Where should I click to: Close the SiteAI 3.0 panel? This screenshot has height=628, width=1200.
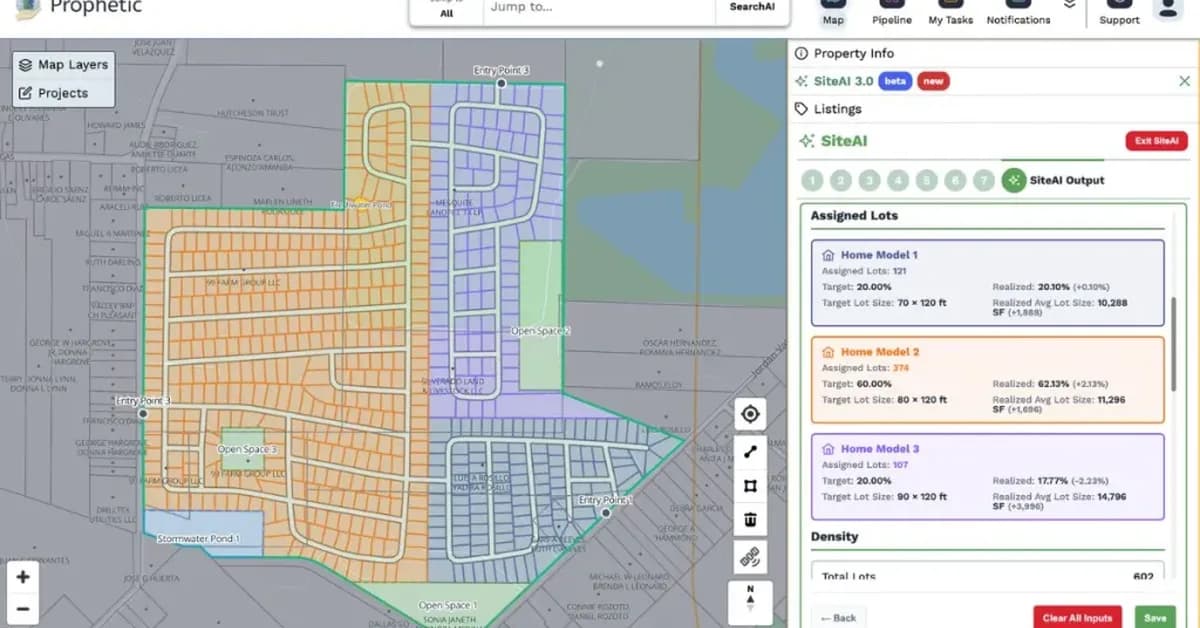pos(1185,81)
